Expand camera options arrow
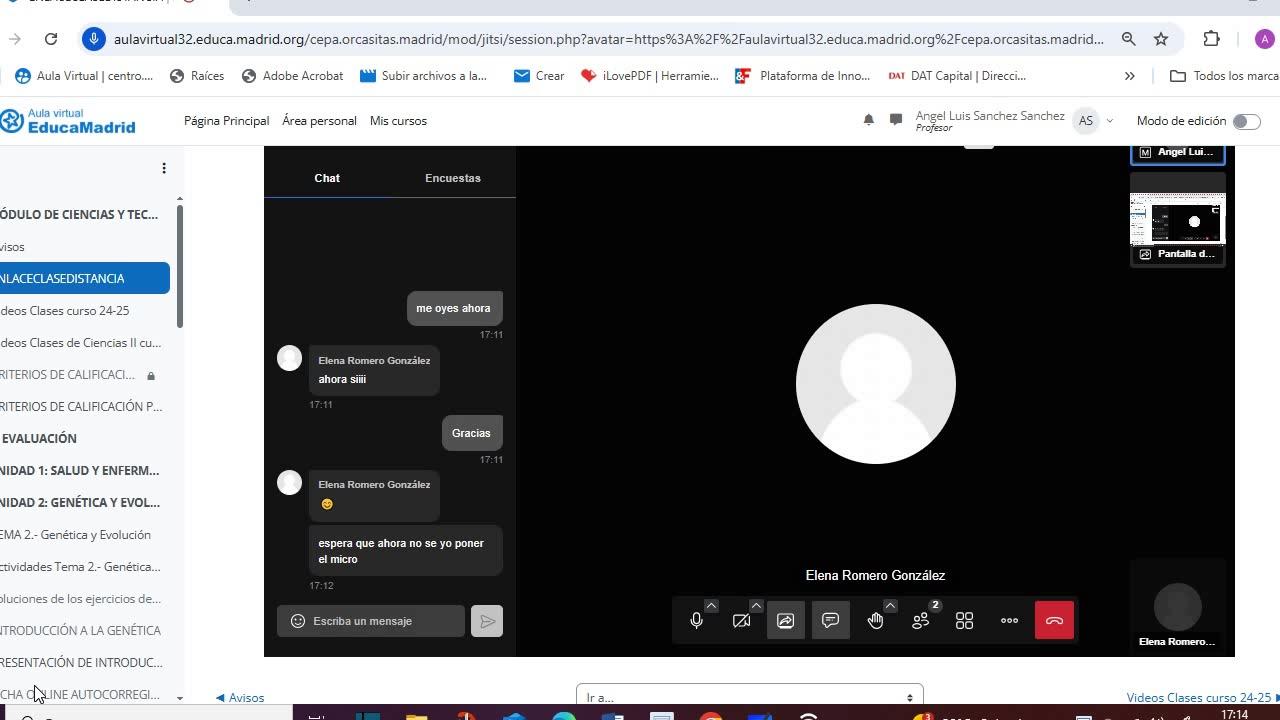This screenshot has height=720, width=1280. pyautogui.click(x=756, y=605)
